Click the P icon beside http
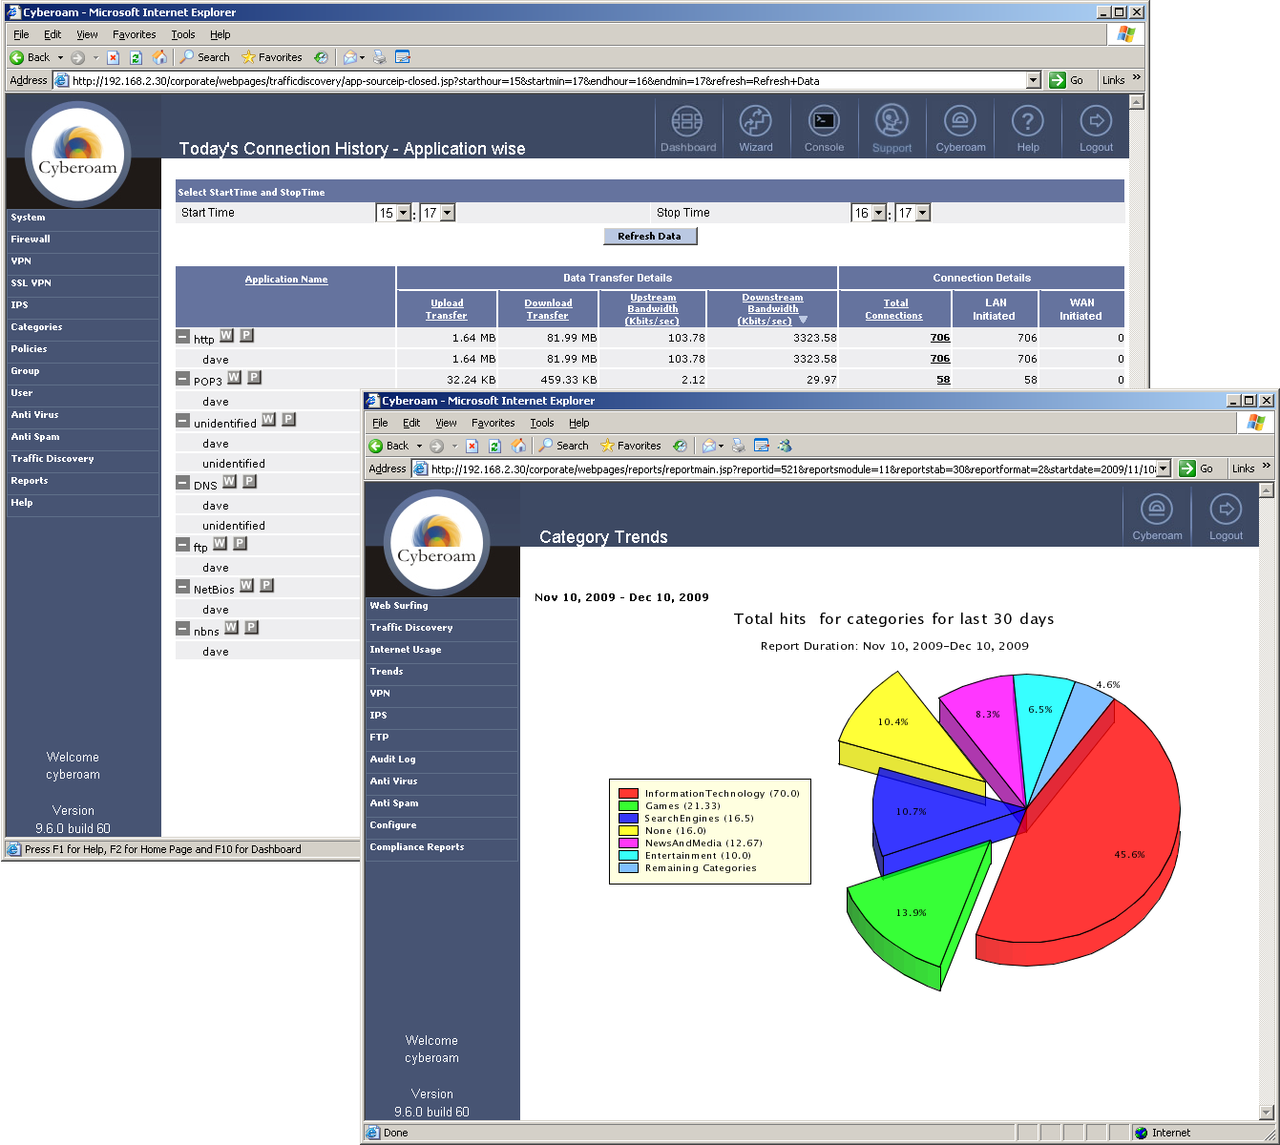This screenshot has height=1145, width=1280. (x=247, y=336)
